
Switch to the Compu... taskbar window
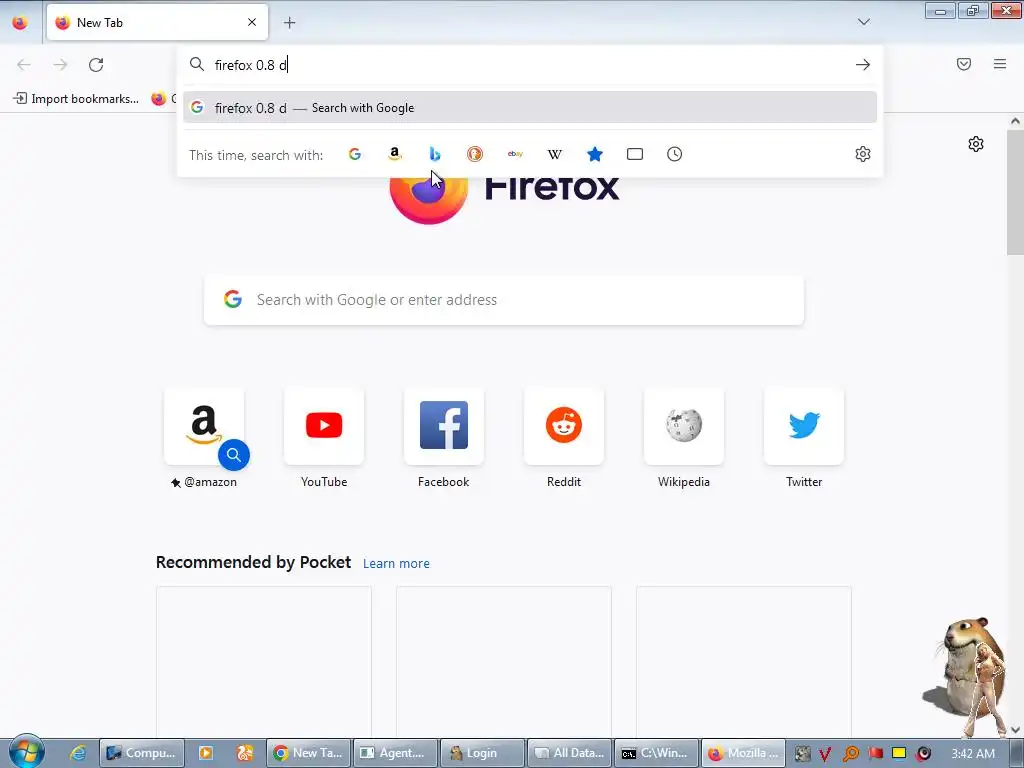[x=142, y=753]
